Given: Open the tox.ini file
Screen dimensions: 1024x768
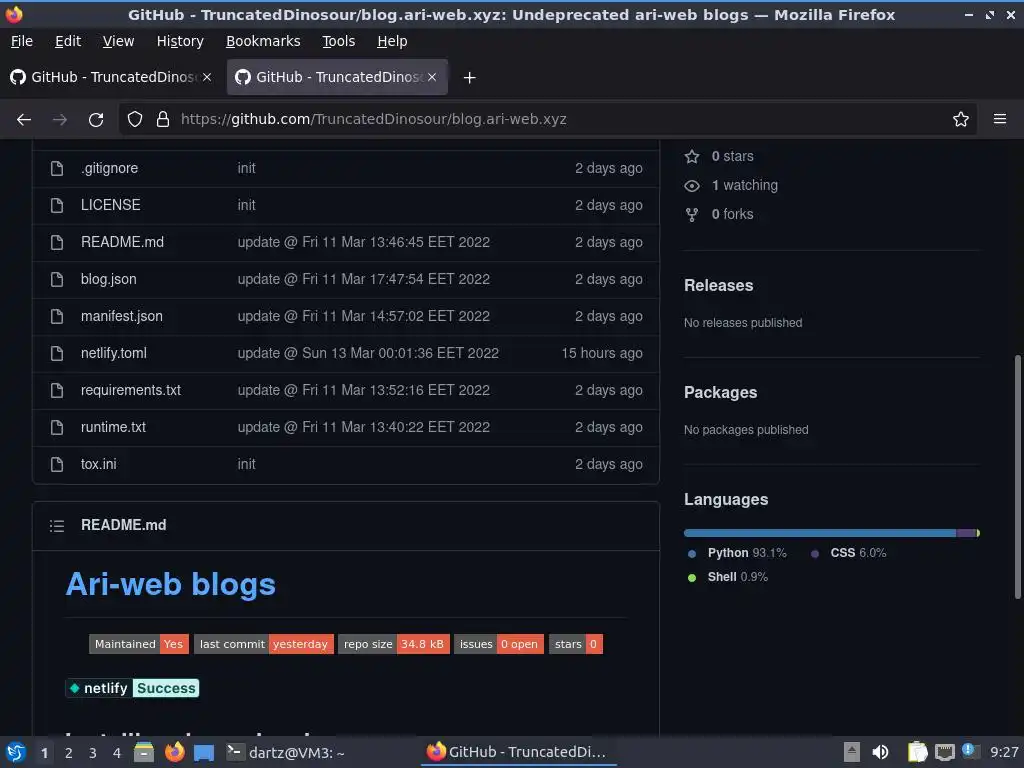Looking at the screenshot, I should (99, 464).
